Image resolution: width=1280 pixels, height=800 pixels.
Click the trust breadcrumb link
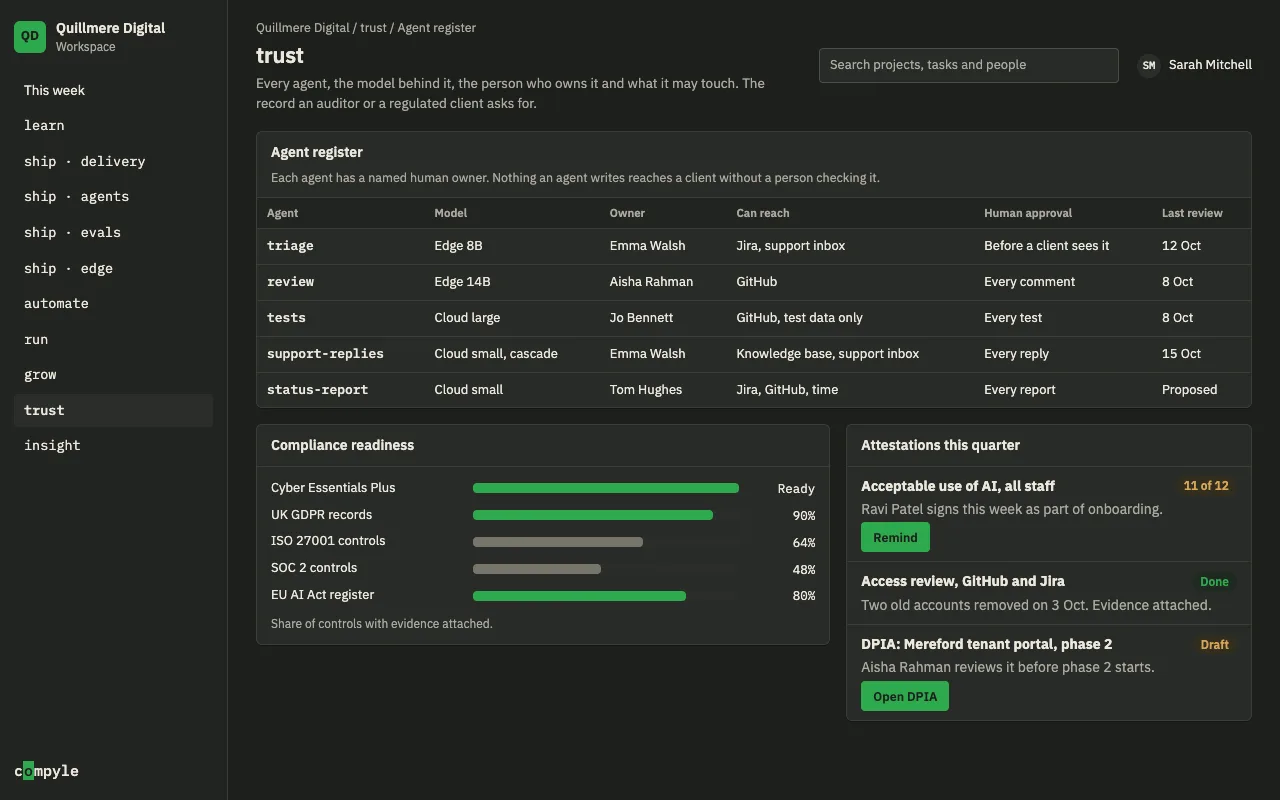(373, 28)
